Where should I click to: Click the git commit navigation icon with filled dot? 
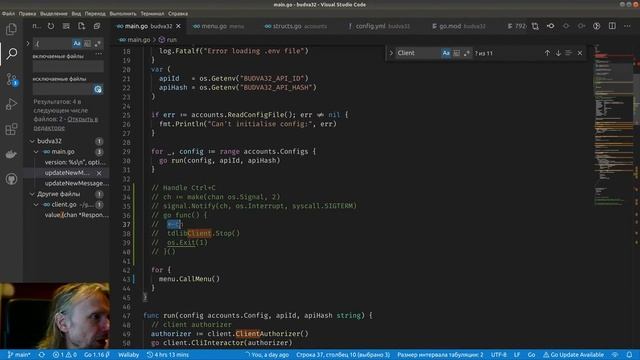(x=551, y=26)
